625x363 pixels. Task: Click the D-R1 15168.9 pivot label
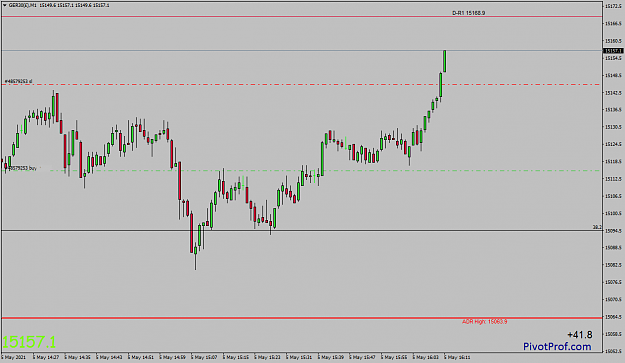click(468, 13)
